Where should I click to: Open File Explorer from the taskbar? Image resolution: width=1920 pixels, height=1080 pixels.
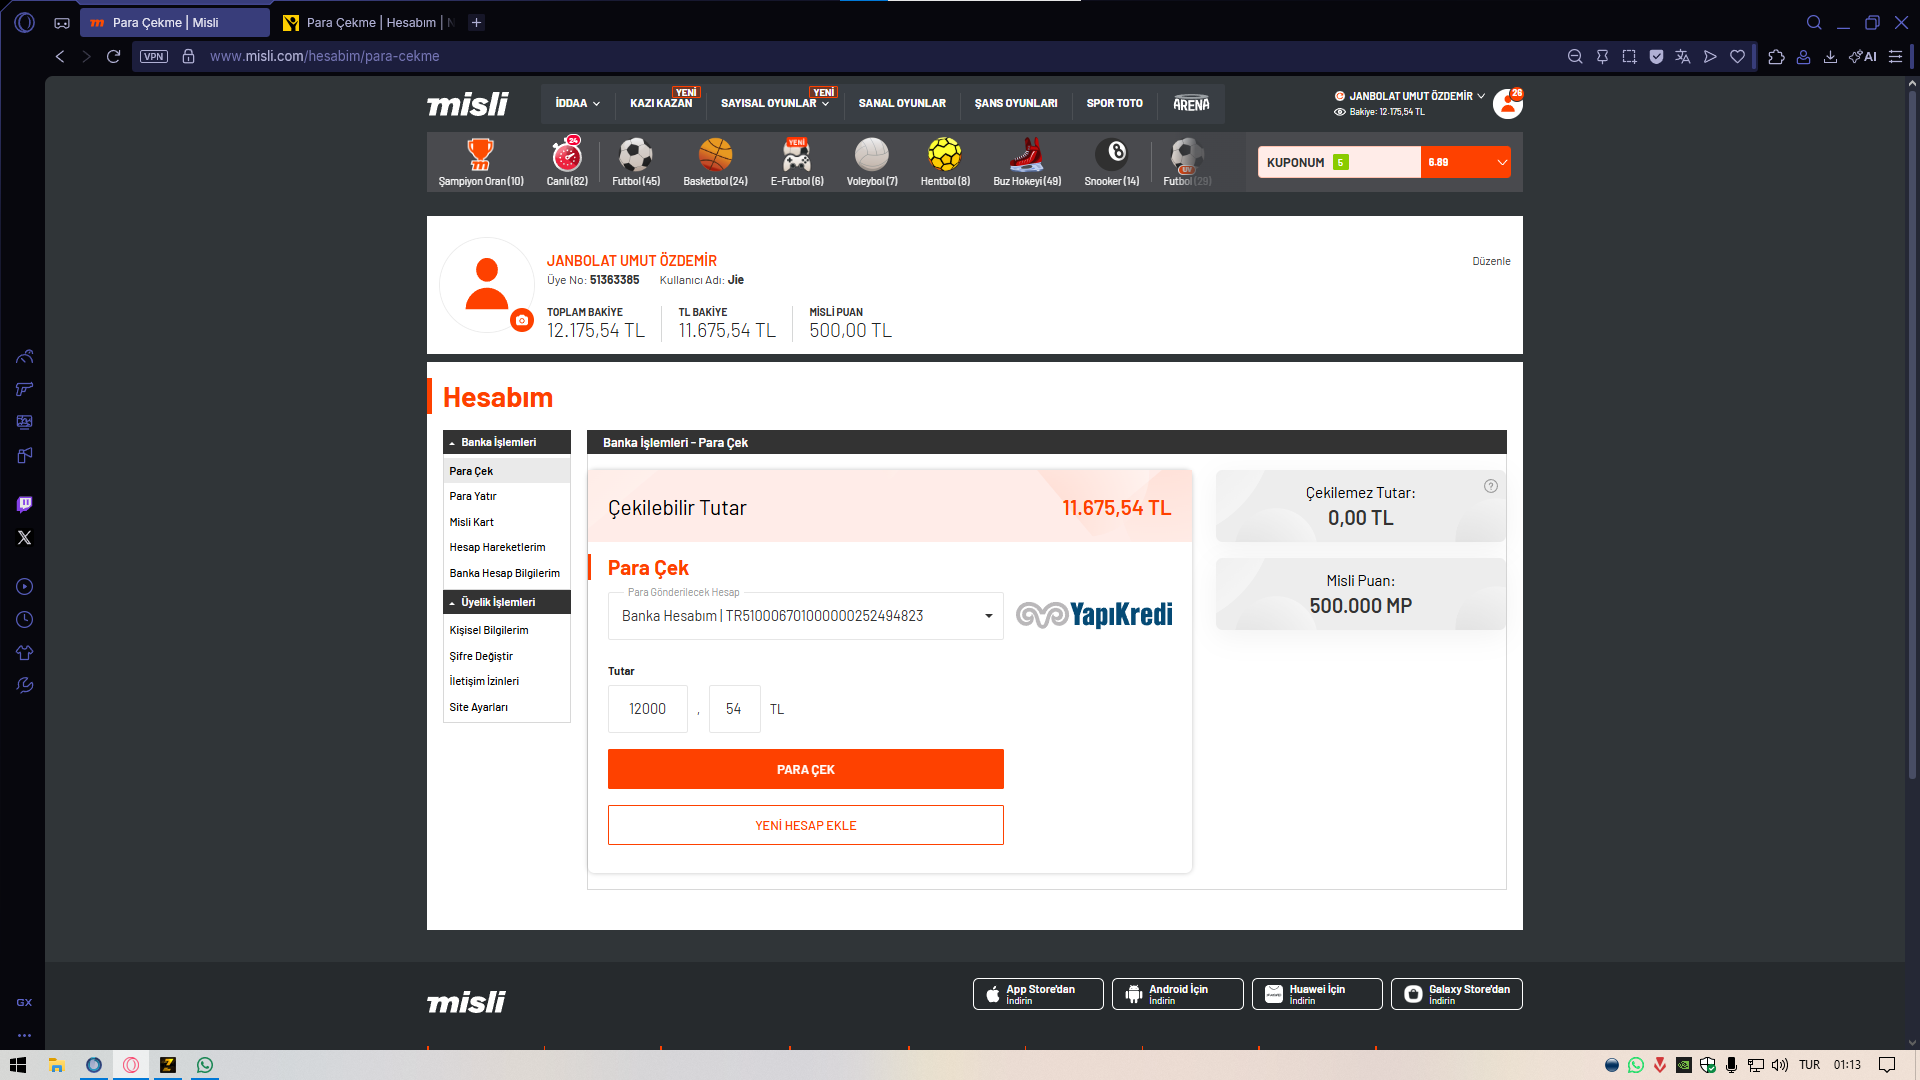click(57, 1065)
